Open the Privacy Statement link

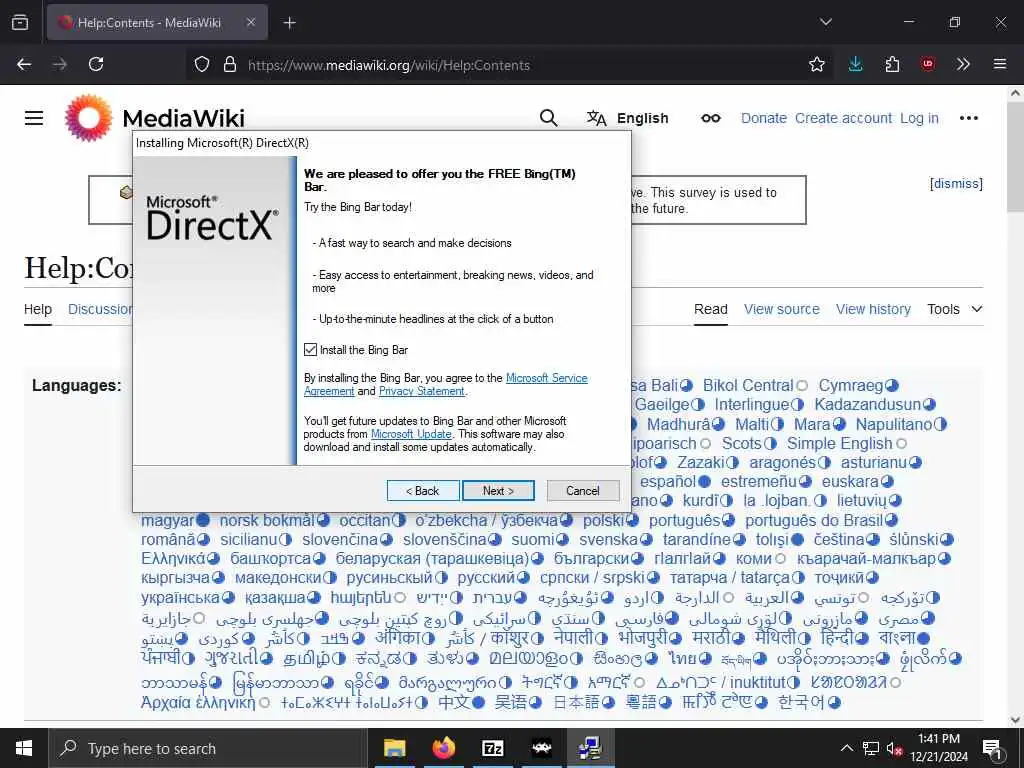422,391
